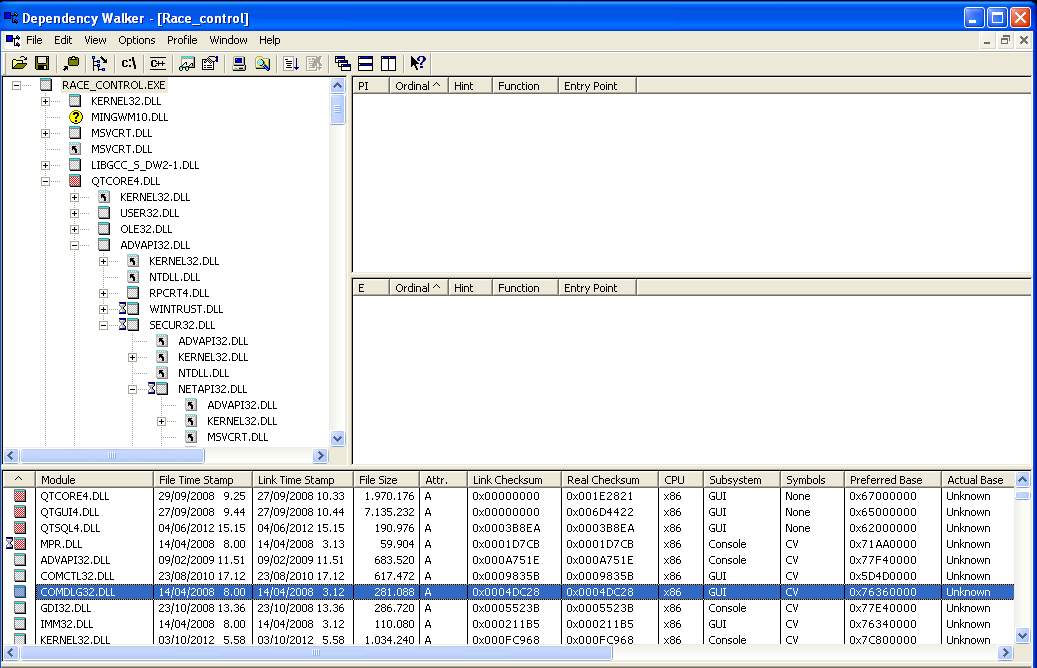Sort module list by Preferred Base column
The height and width of the screenshot is (668, 1037).
click(x=893, y=480)
